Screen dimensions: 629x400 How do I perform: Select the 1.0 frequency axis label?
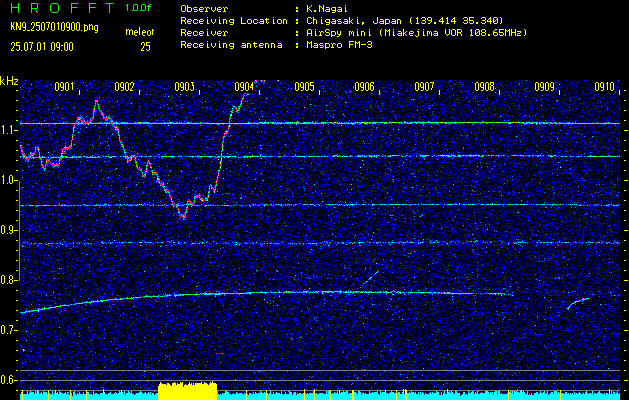point(7,181)
